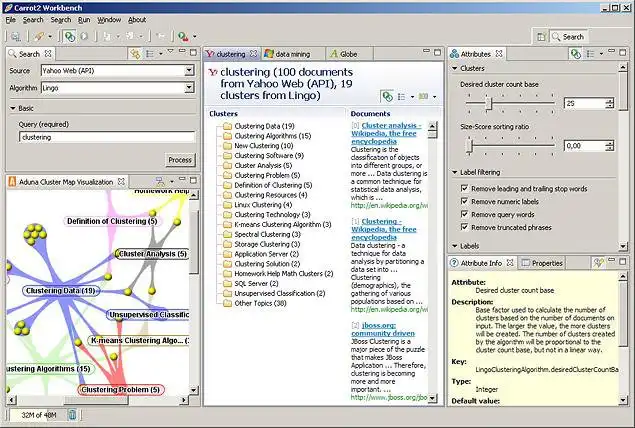This screenshot has height=428, width=635.
Task: Open the Source dropdown list
Action: 188,71
